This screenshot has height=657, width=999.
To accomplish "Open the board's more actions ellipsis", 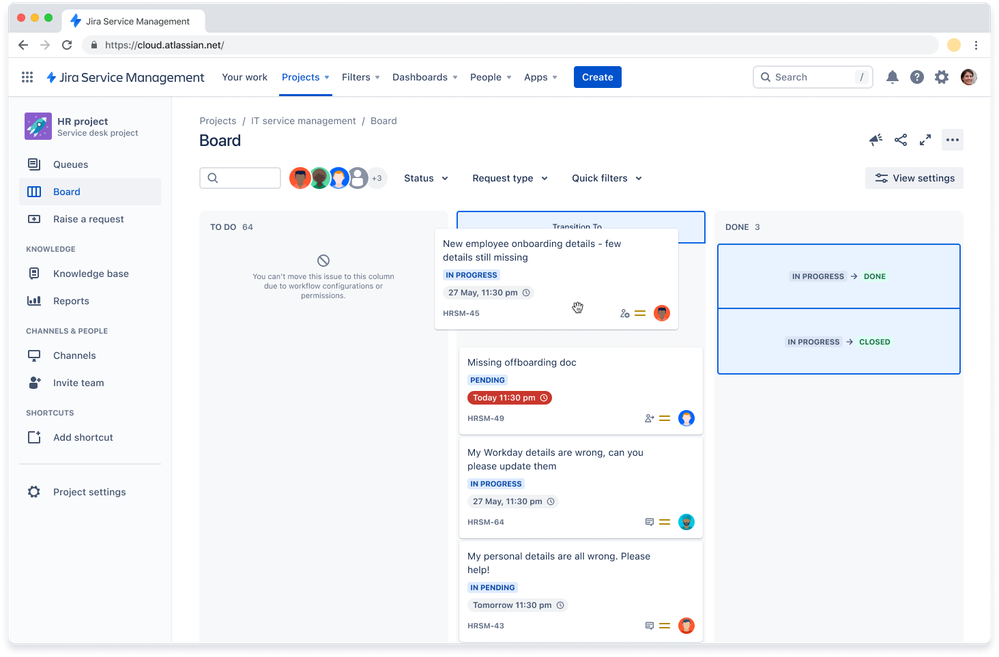I will click(952, 140).
